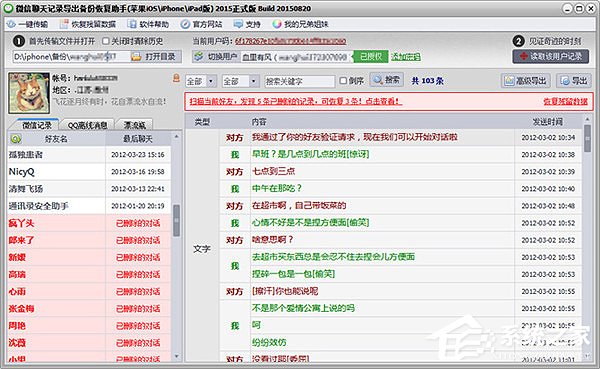
Task: Click the 内容 column header
Action: point(259,122)
